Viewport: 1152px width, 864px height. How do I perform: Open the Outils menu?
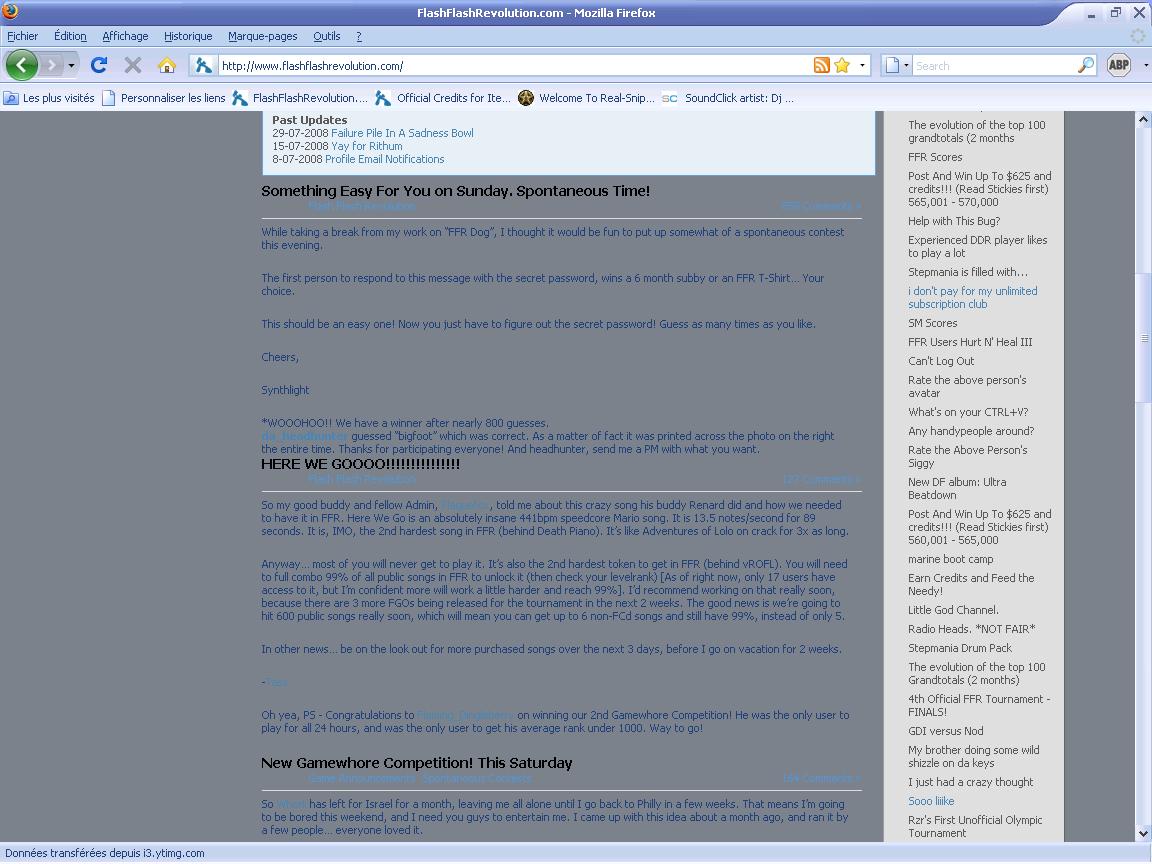(x=326, y=36)
